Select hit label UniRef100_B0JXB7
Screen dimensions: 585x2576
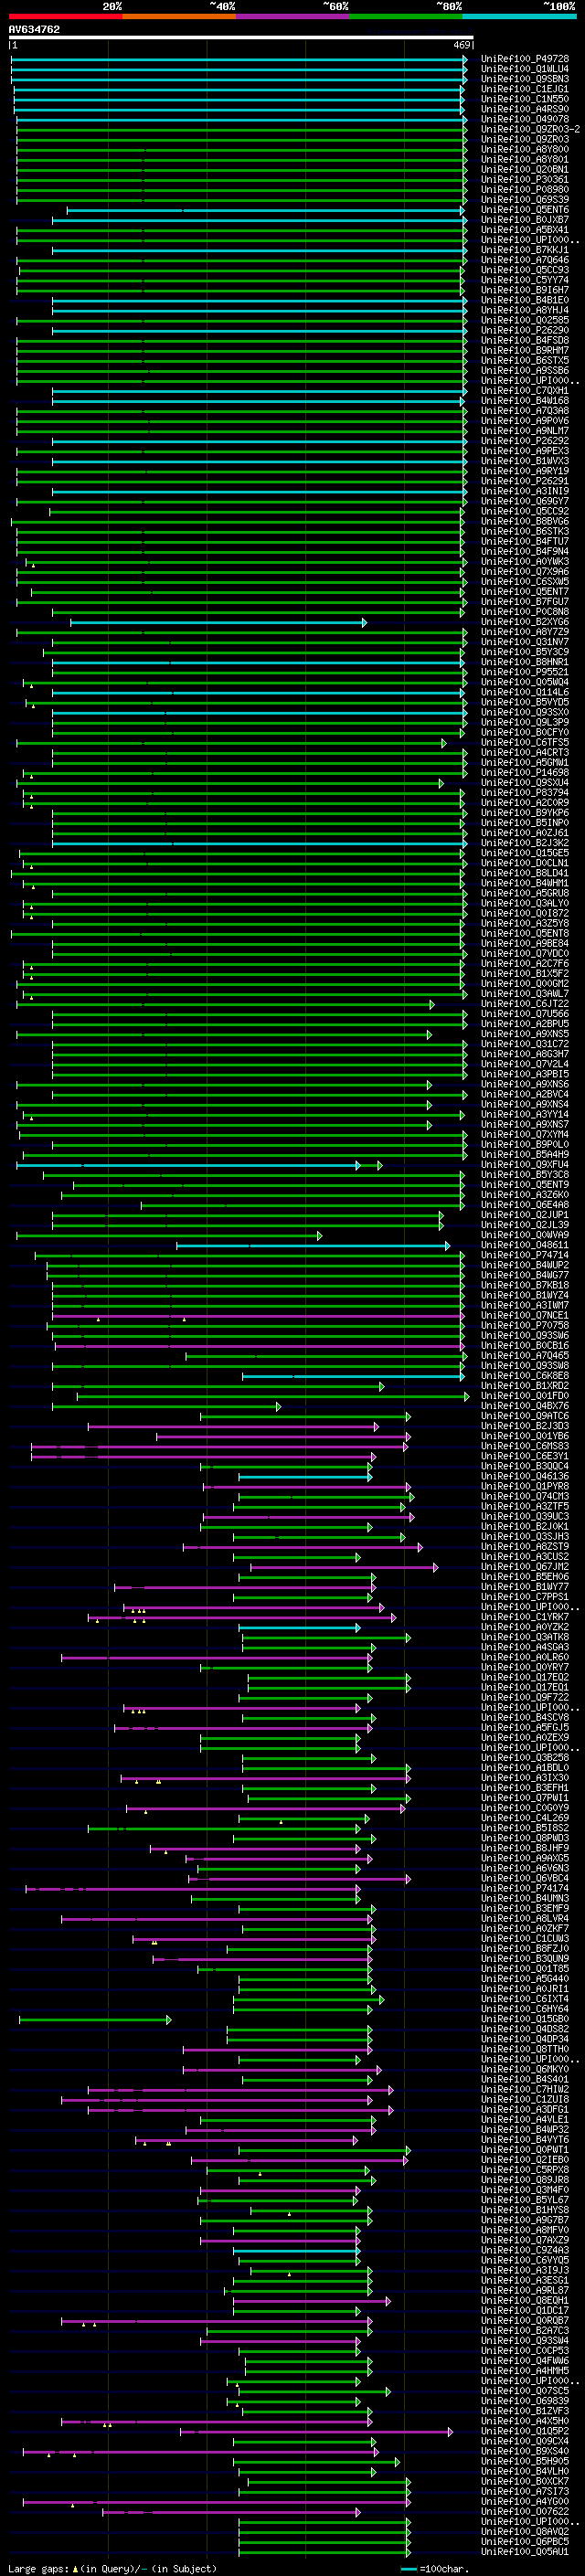pyautogui.click(x=525, y=220)
